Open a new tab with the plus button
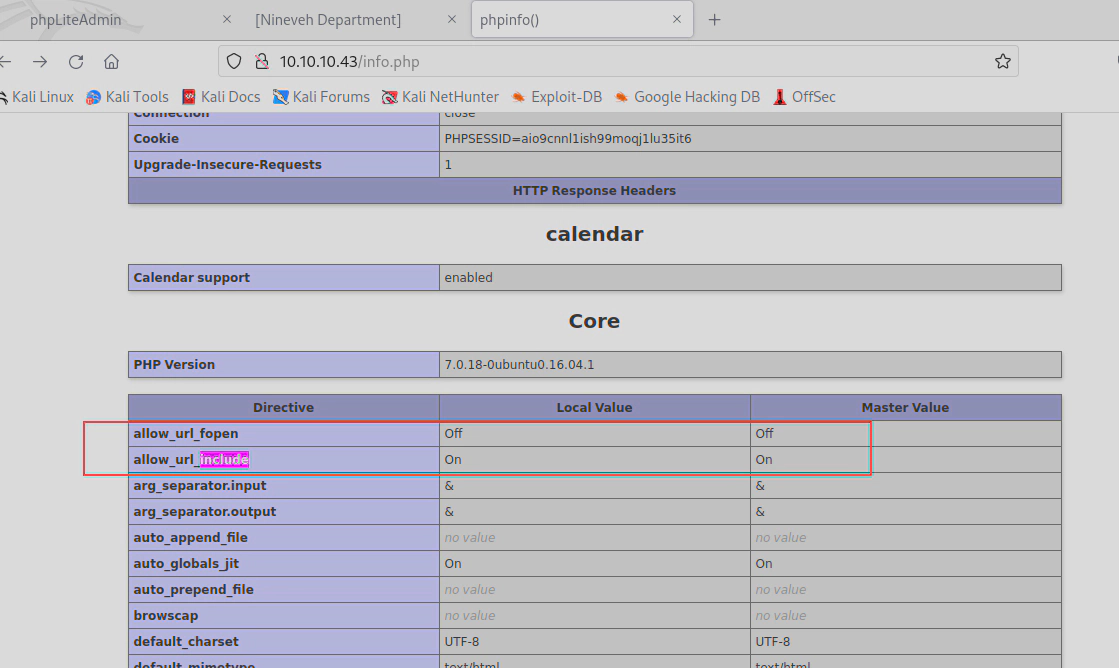Image resolution: width=1119 pixels, height=668 pixels. click(x=714, y=20)
